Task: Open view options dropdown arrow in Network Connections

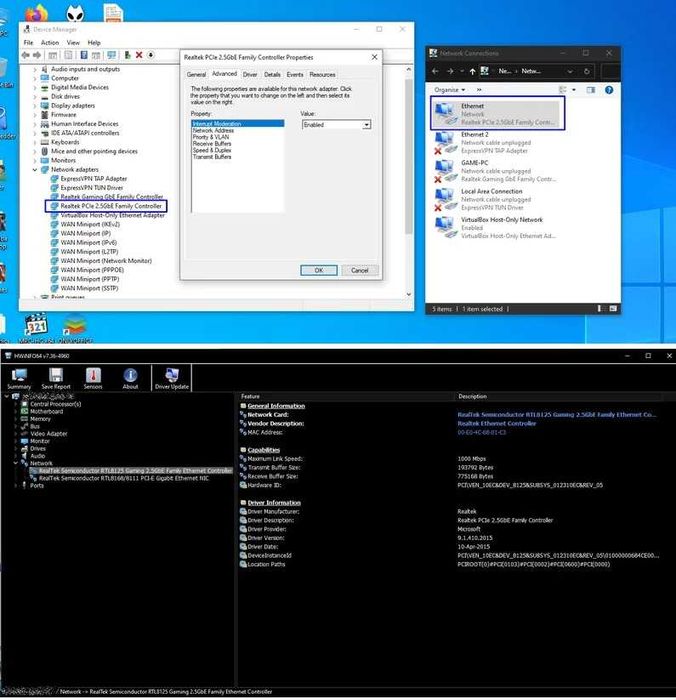Action: (574, 90)
